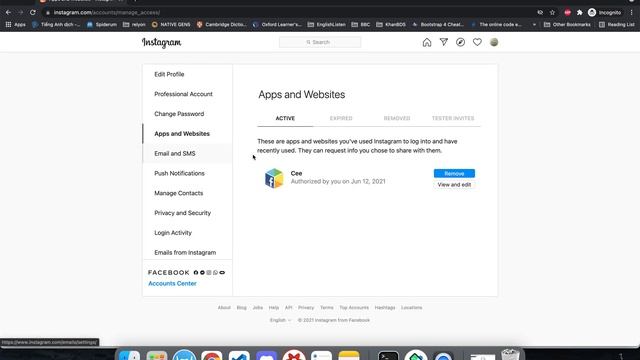Click the third-party cookie blocked eye icon
The image size is (640, 360).
(540, 13)
